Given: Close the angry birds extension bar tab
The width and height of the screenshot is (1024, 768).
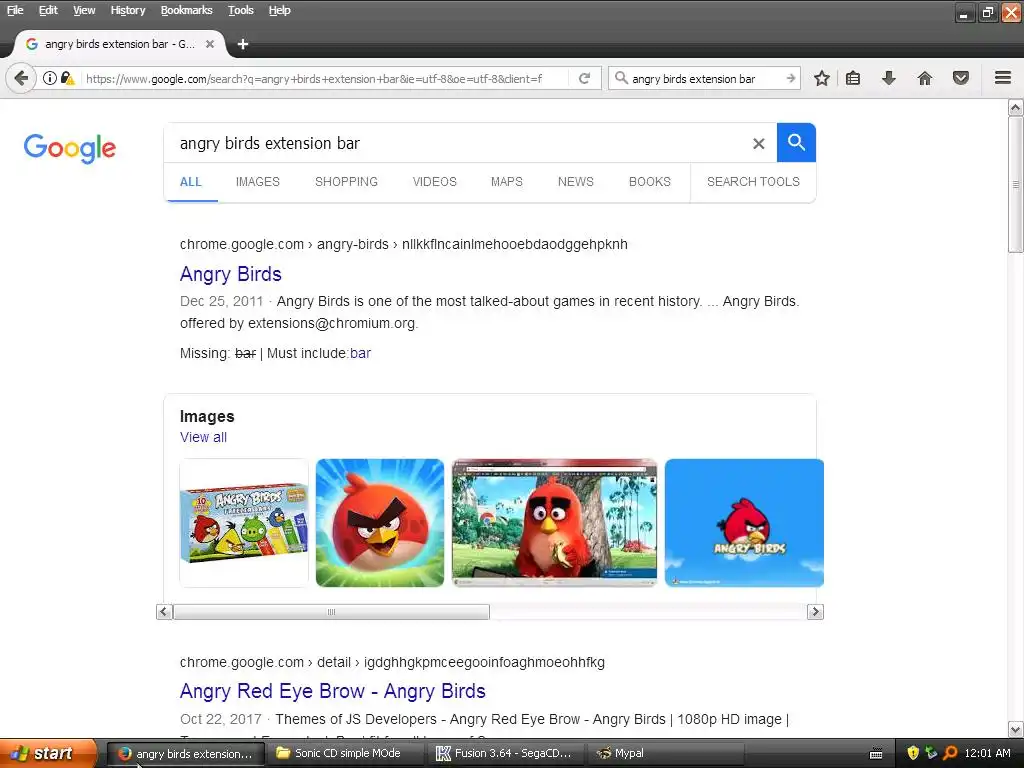Looking at the screenshot, I should click(210, 44).
